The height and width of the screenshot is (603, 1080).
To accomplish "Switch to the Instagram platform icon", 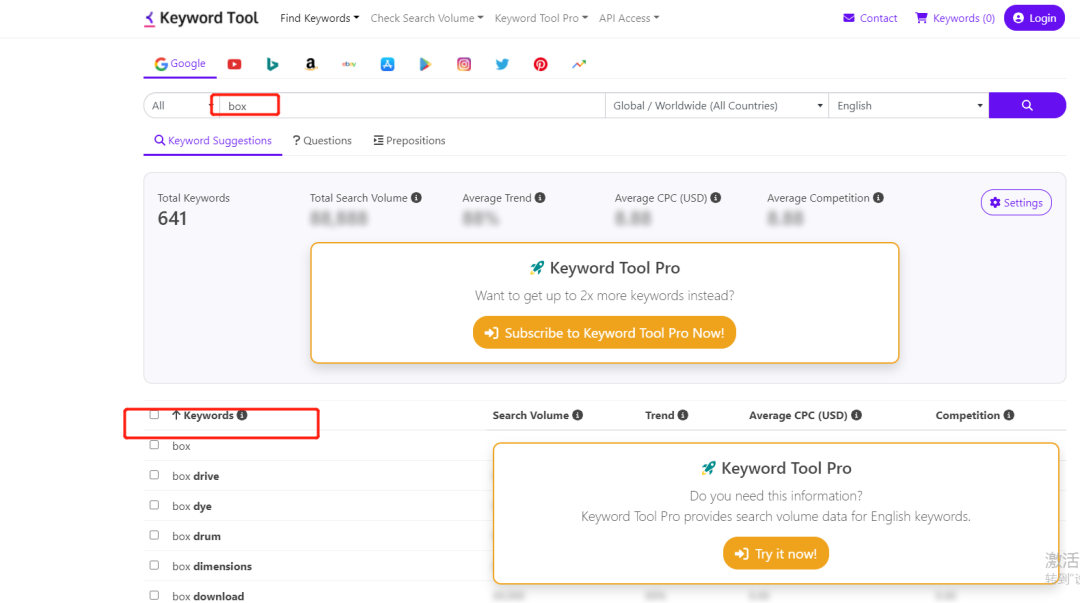I will coord(464,64).
